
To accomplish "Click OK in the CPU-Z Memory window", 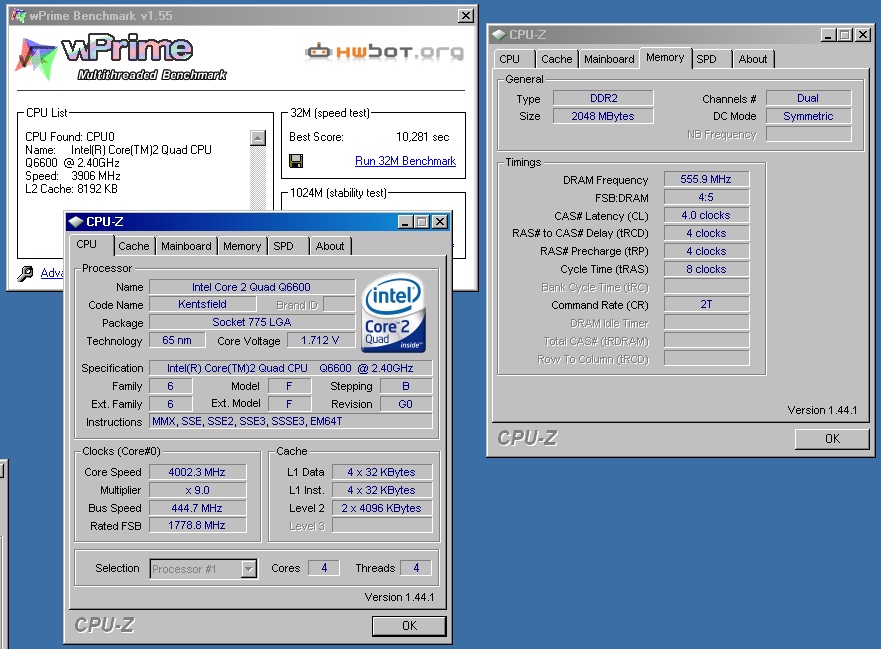I will (x=832, y=439).
